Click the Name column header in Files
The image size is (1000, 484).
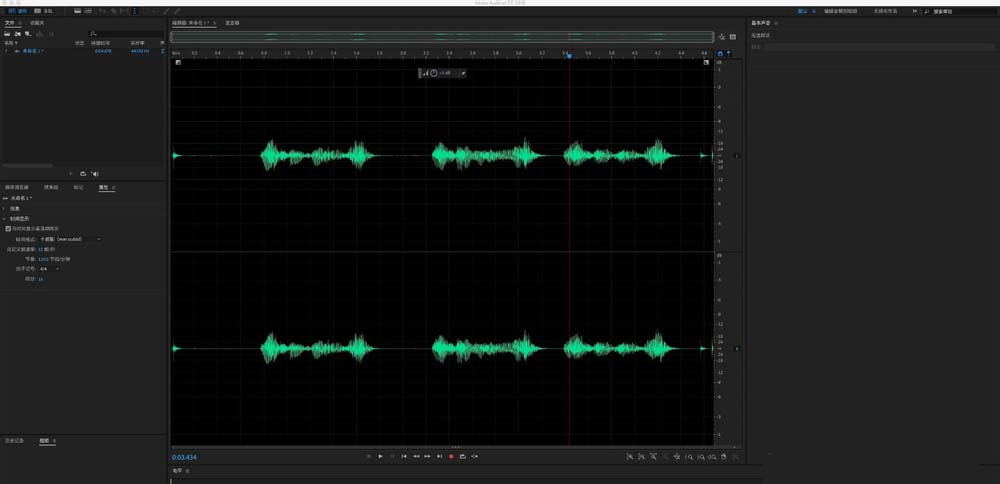(x=12, y=43)
